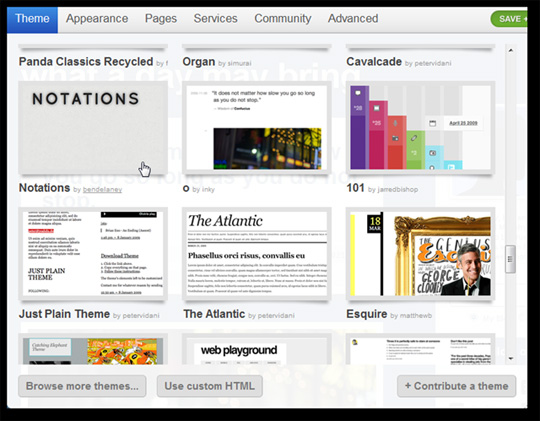Select the Esquire theme thumbnail
This screenshot has width=540, height=421.
[420, 254]
